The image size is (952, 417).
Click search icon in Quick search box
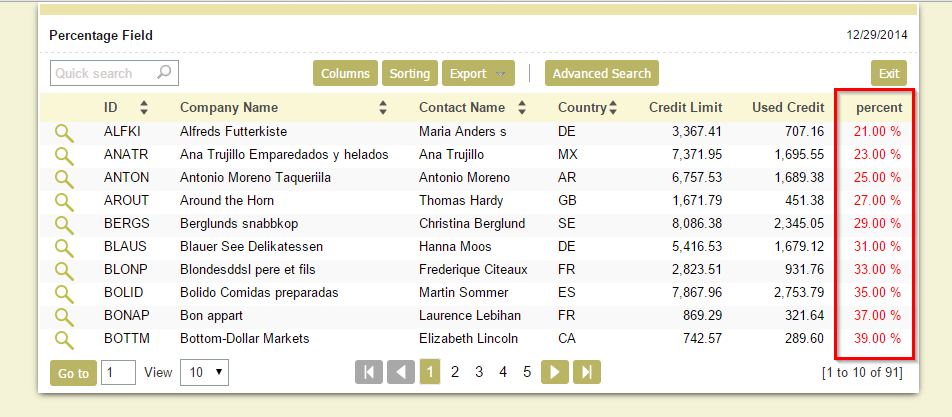[x=165, y=73]
